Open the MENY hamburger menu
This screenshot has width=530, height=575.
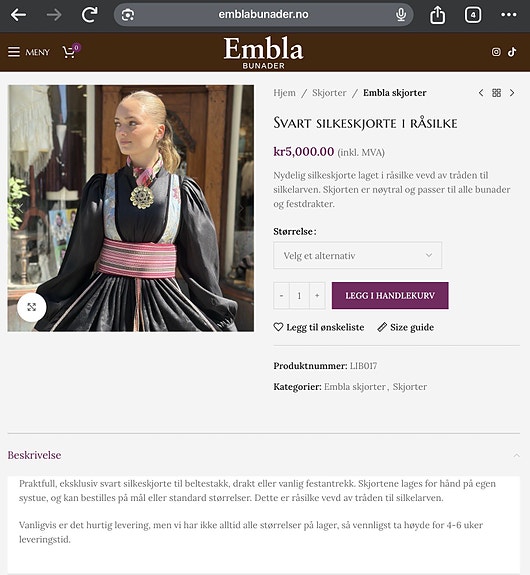(x=29, y=52)
